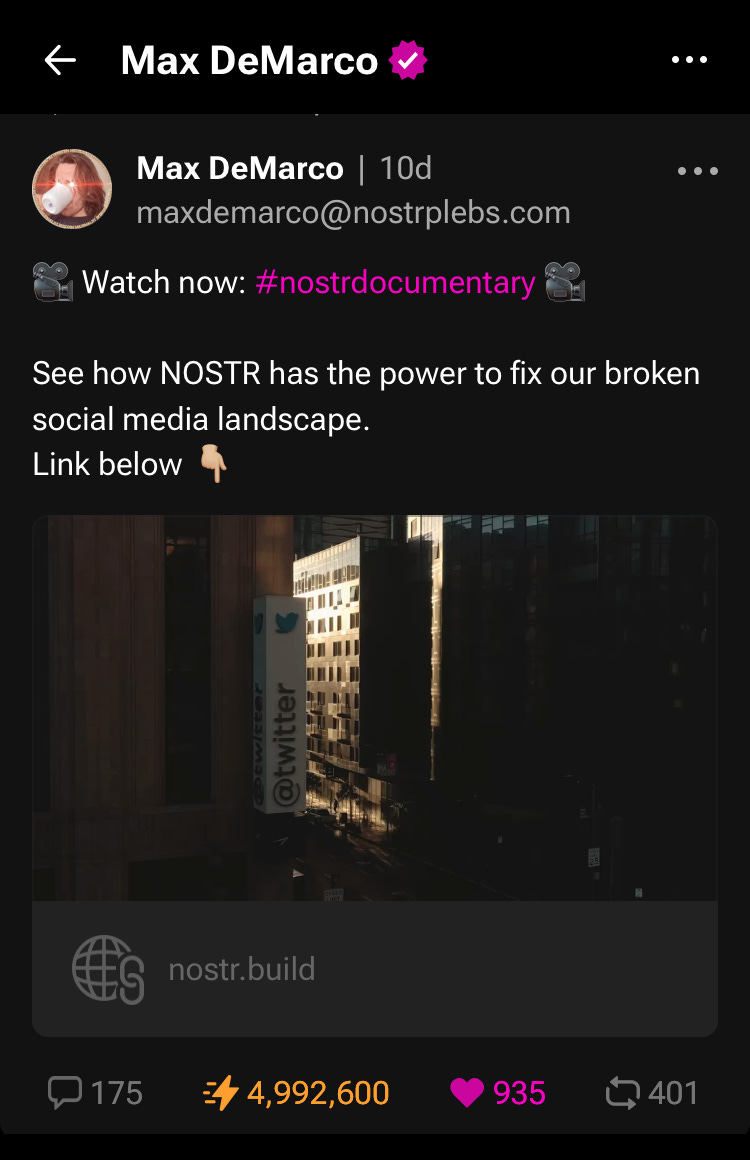The height and width of the screenshot is (1160, 750).
Task: Click the pink verified badge
Action: click(x=408, y=61)
